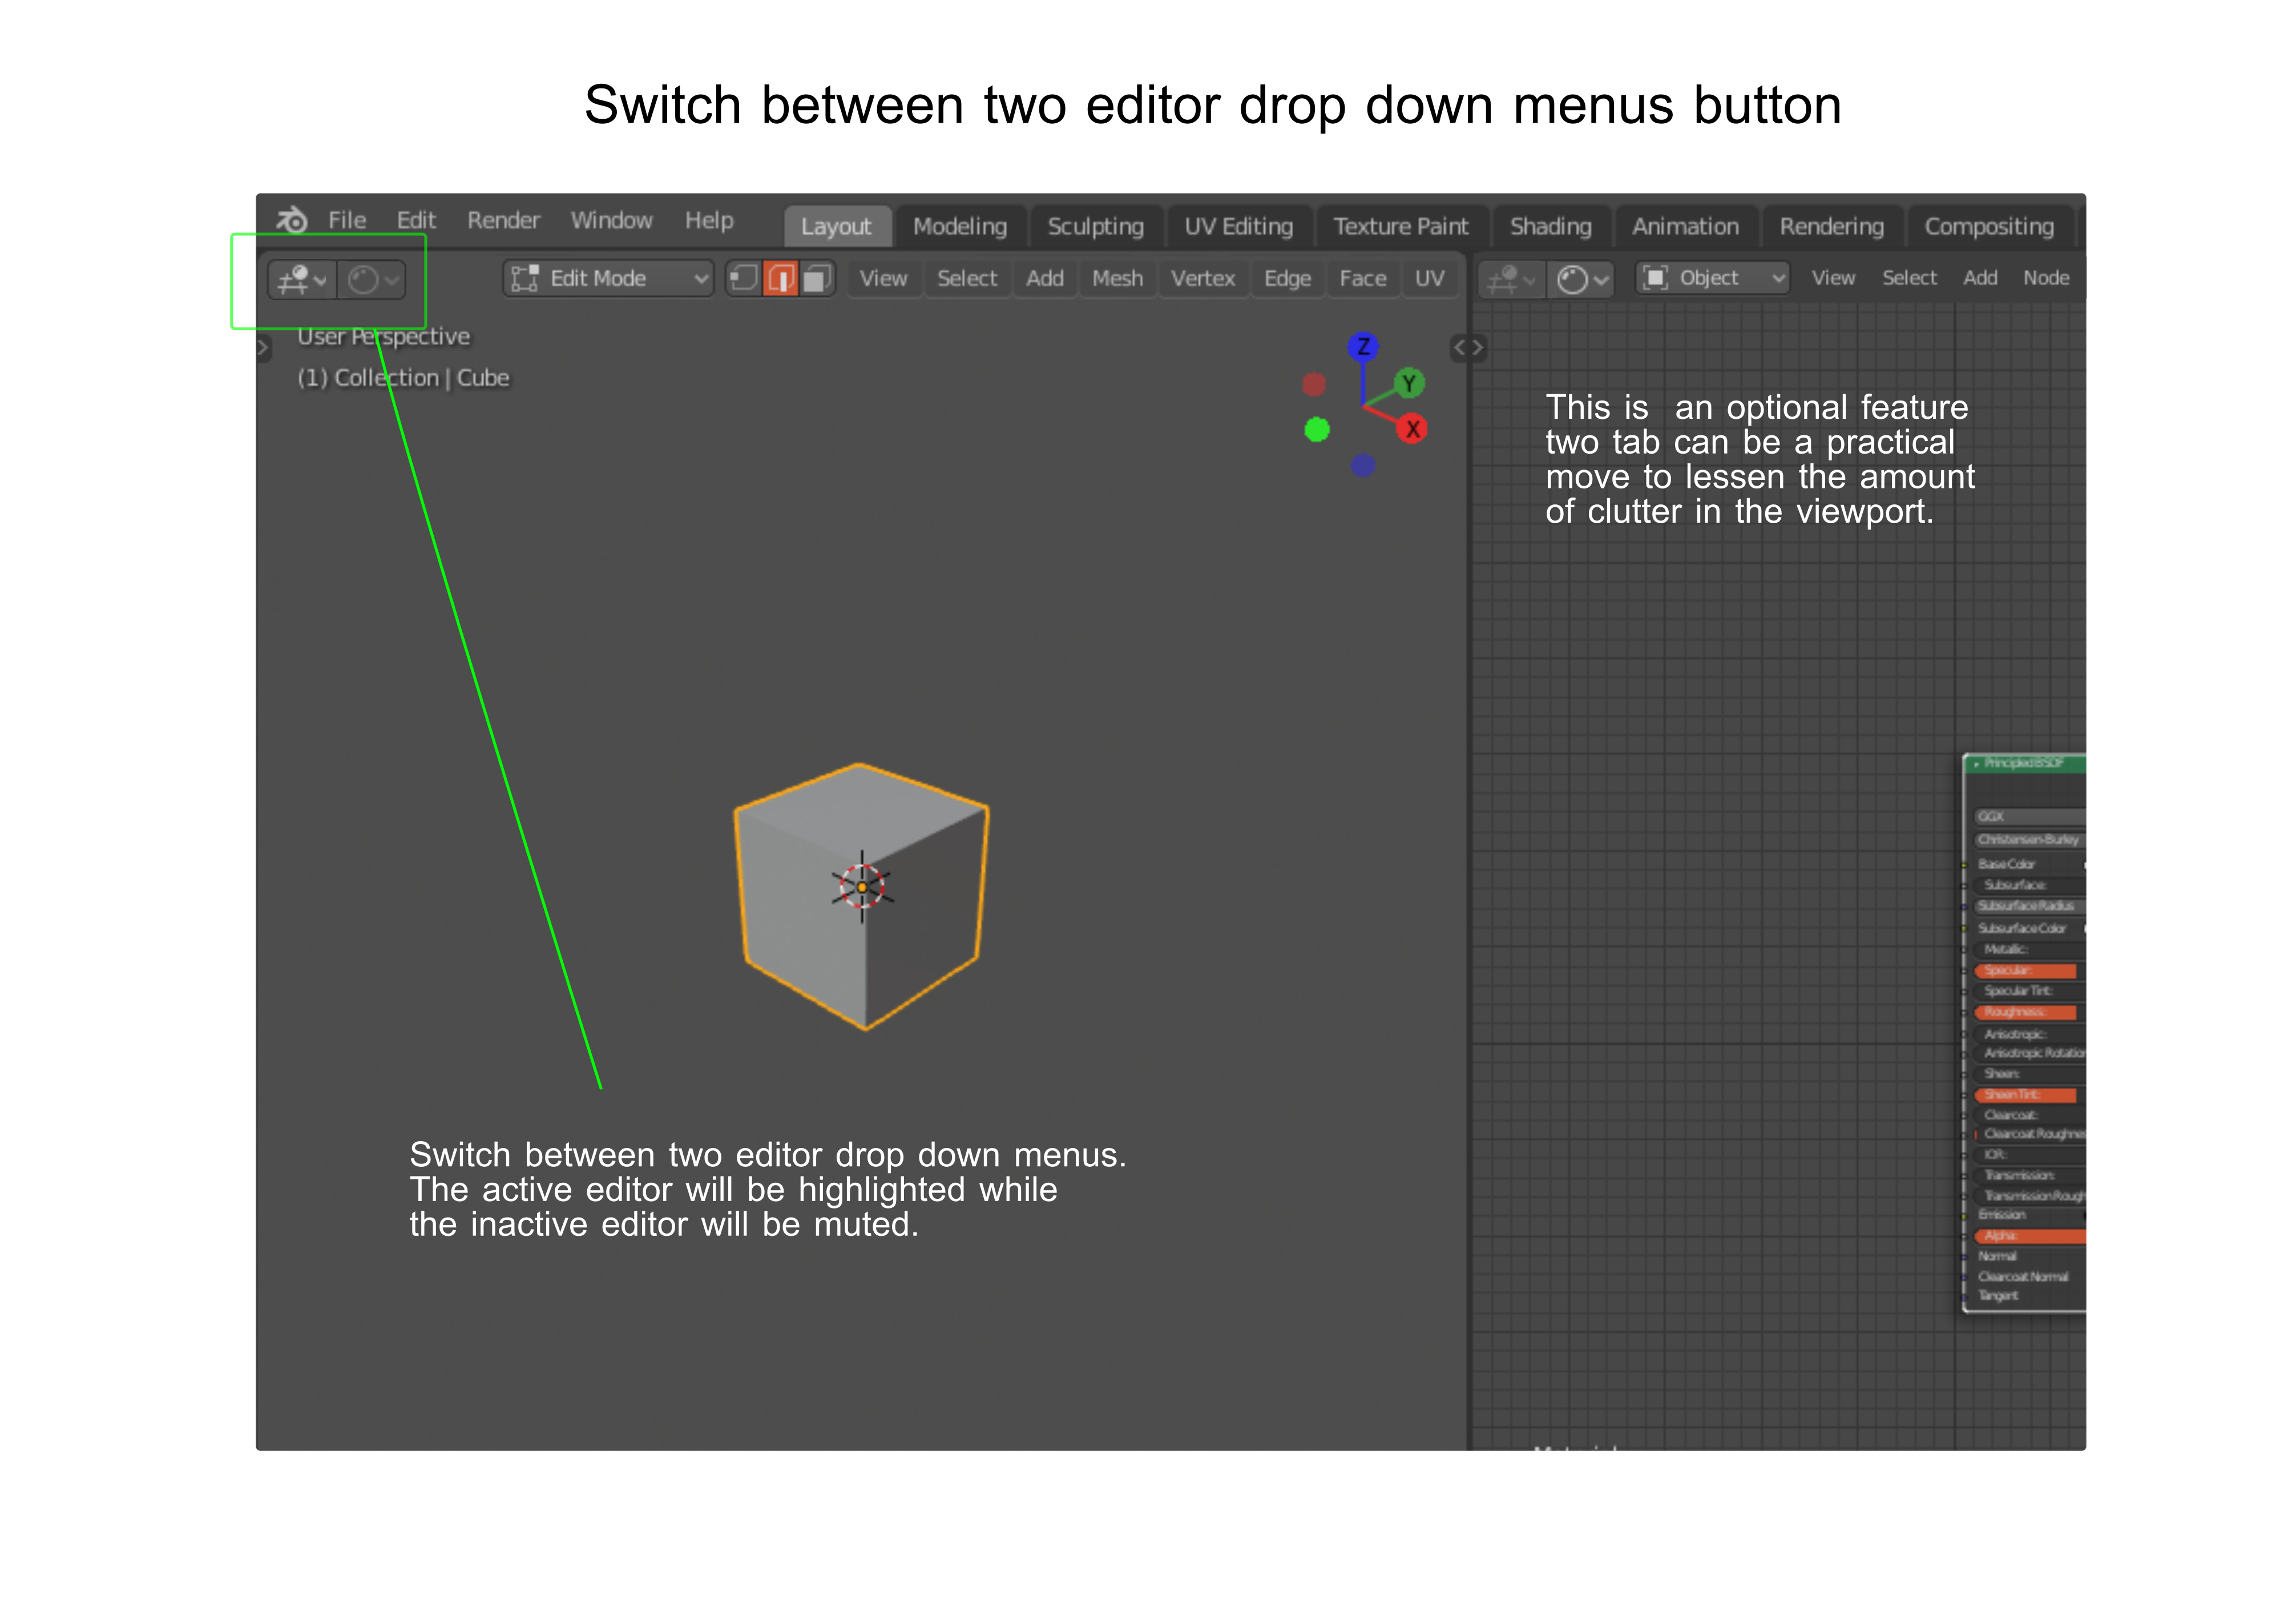Enable face select mode

pos(817,278)
